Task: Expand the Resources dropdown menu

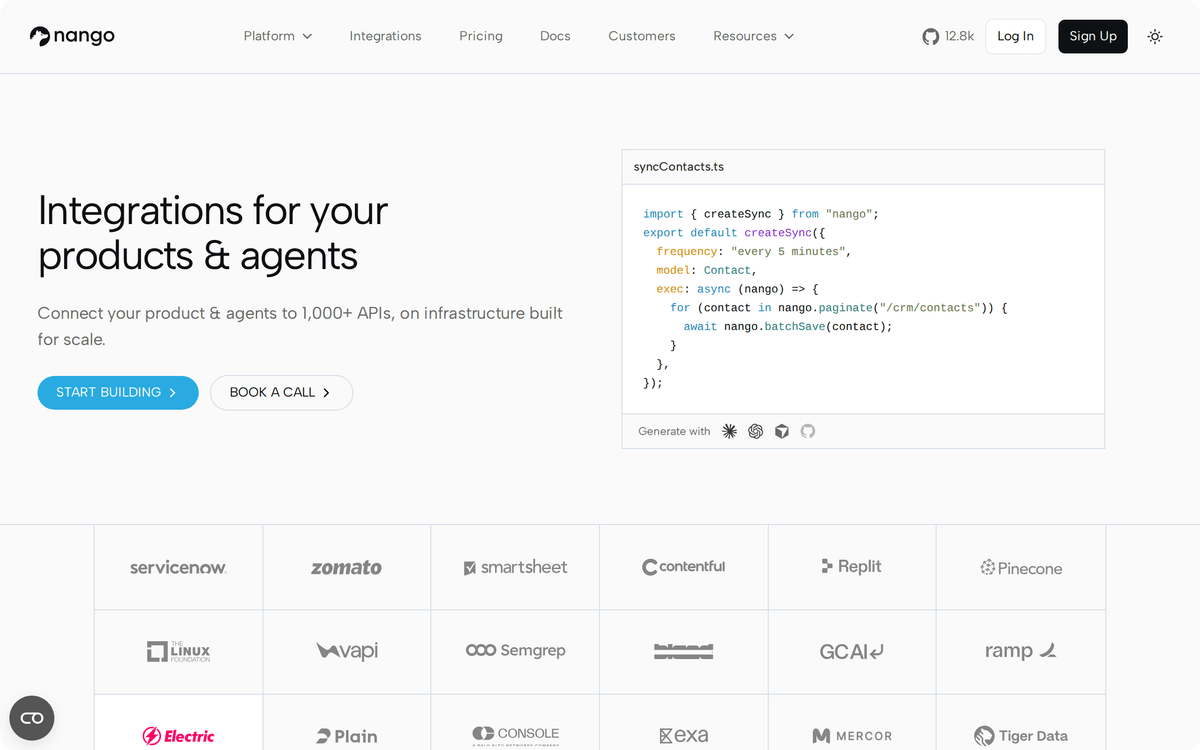Action: [x=753, y=36]
